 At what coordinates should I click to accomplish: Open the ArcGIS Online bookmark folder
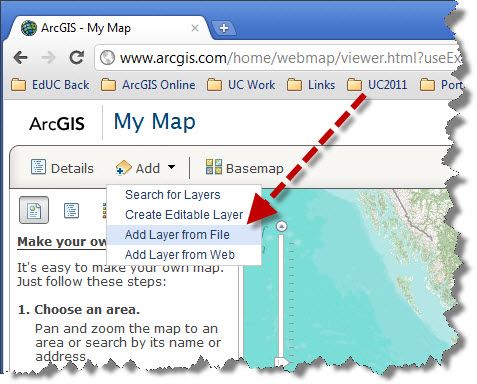point(148,85)
